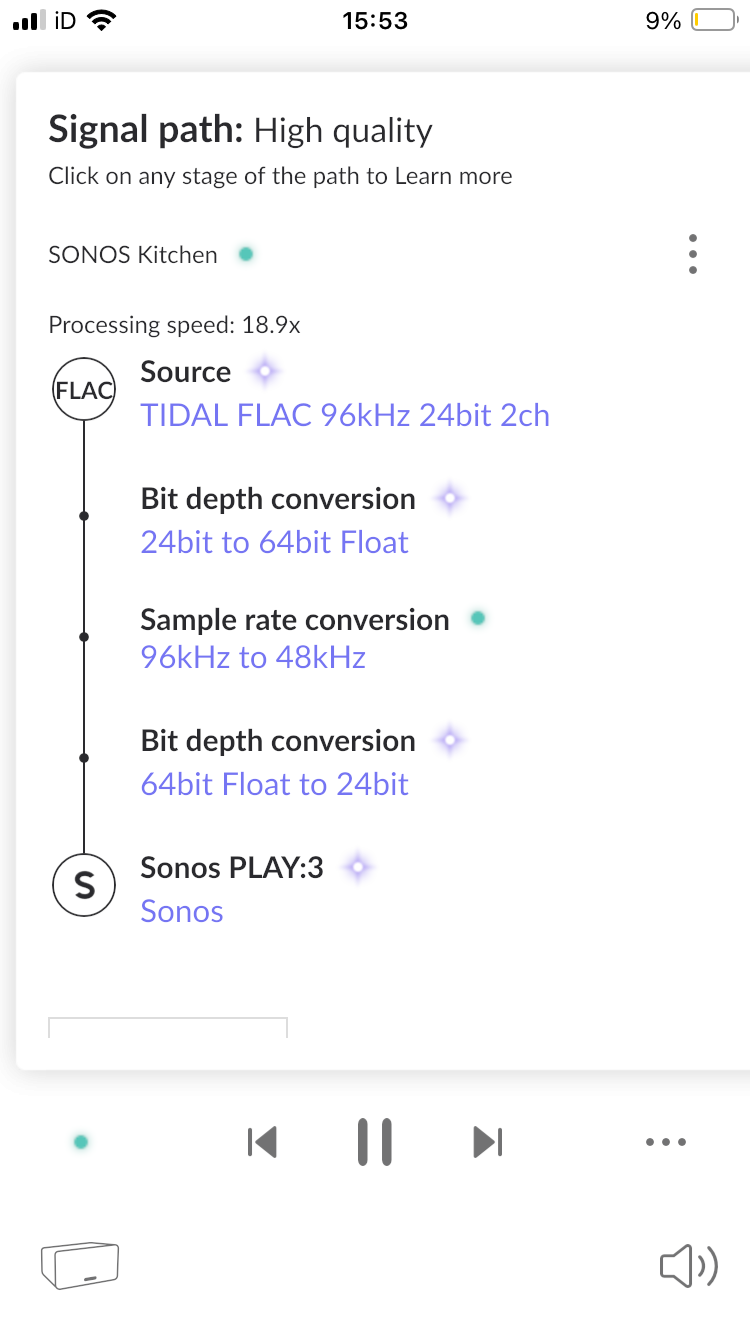The width and height of the screenshot is (750, 1334).
Task: Skip to the next track
Action: click(488, 1141)
